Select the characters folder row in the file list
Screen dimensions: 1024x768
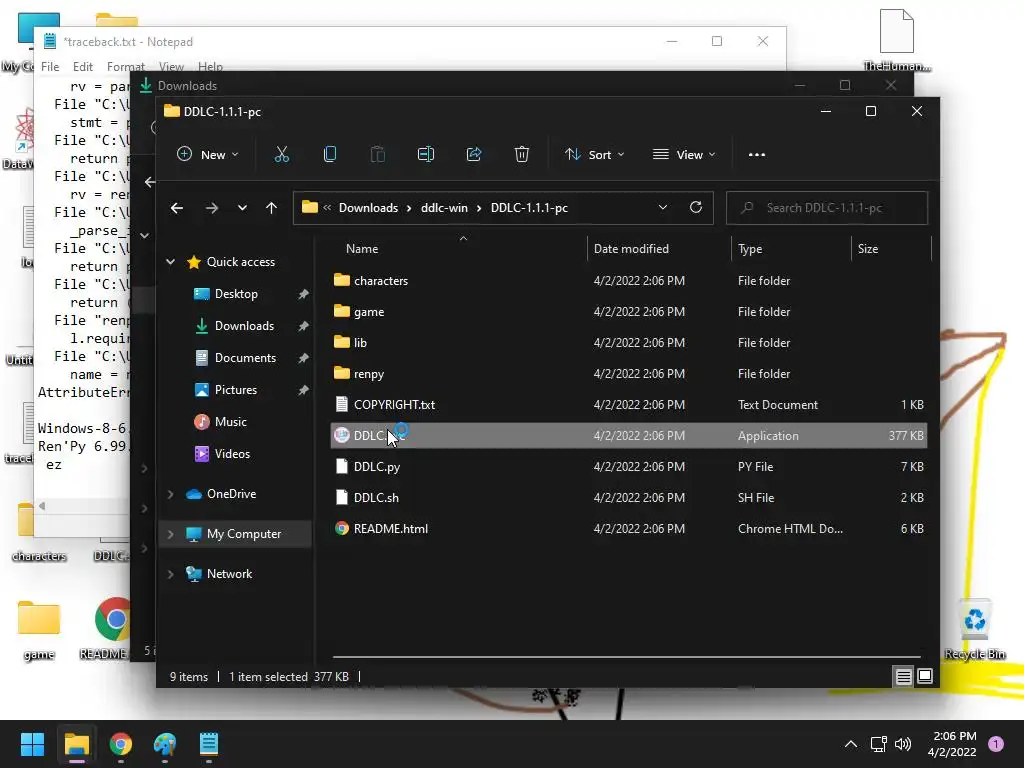tap(629, 281)
